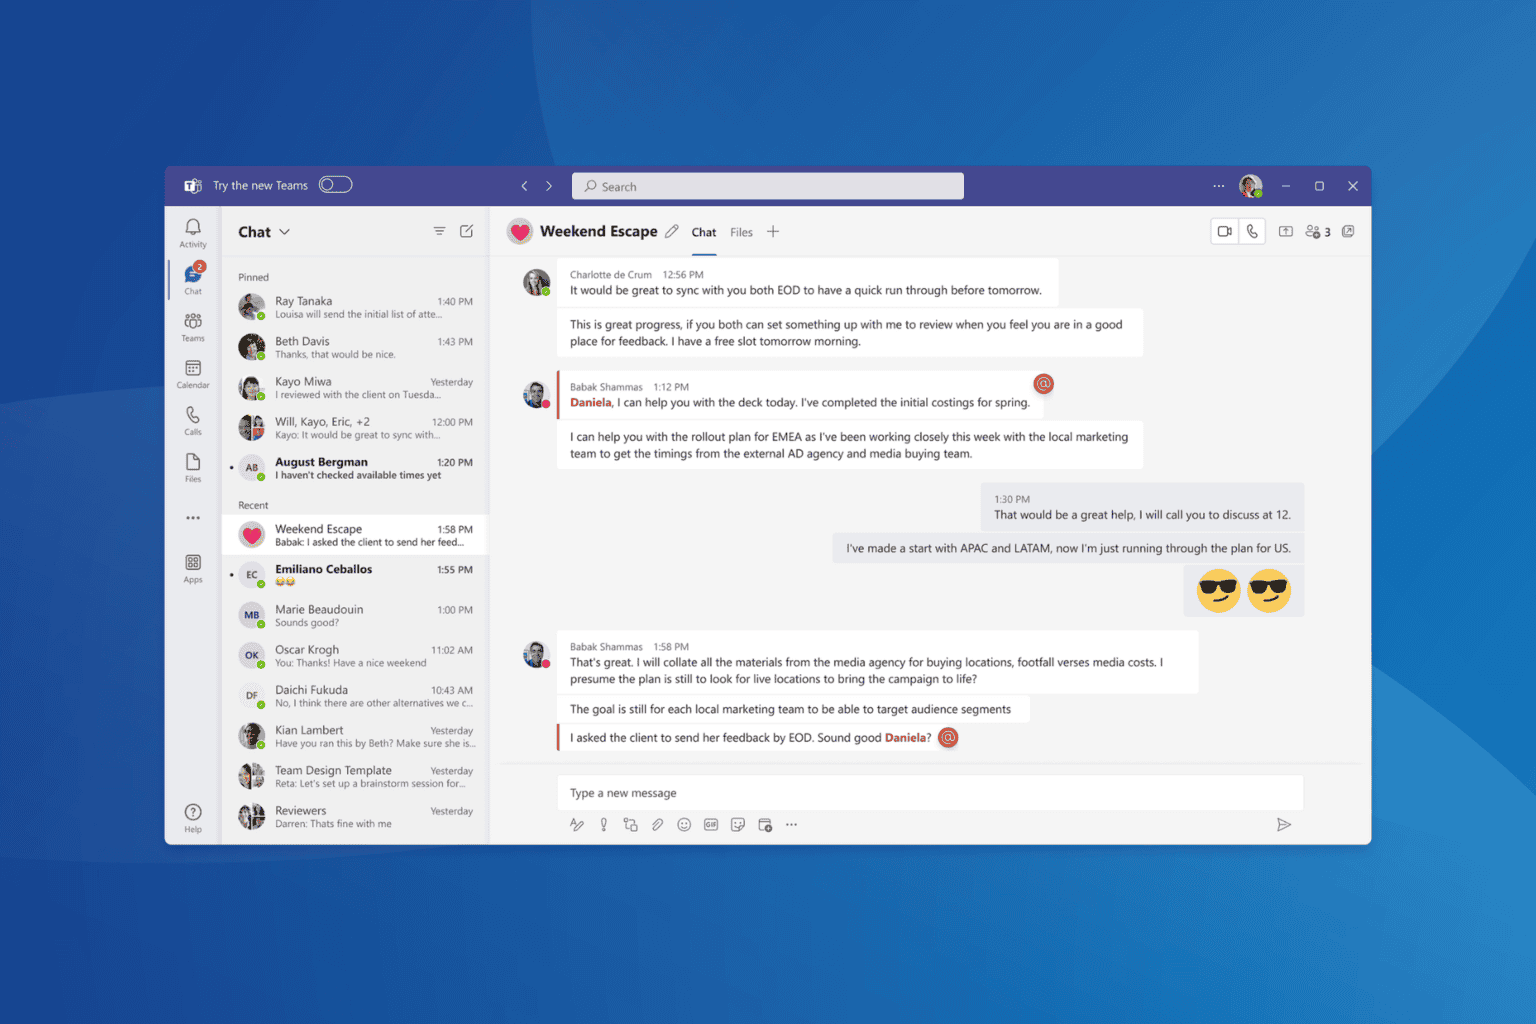Switch to the Files tab
The height and width of the screenshot is (1024, 1536).
point(741,233)
